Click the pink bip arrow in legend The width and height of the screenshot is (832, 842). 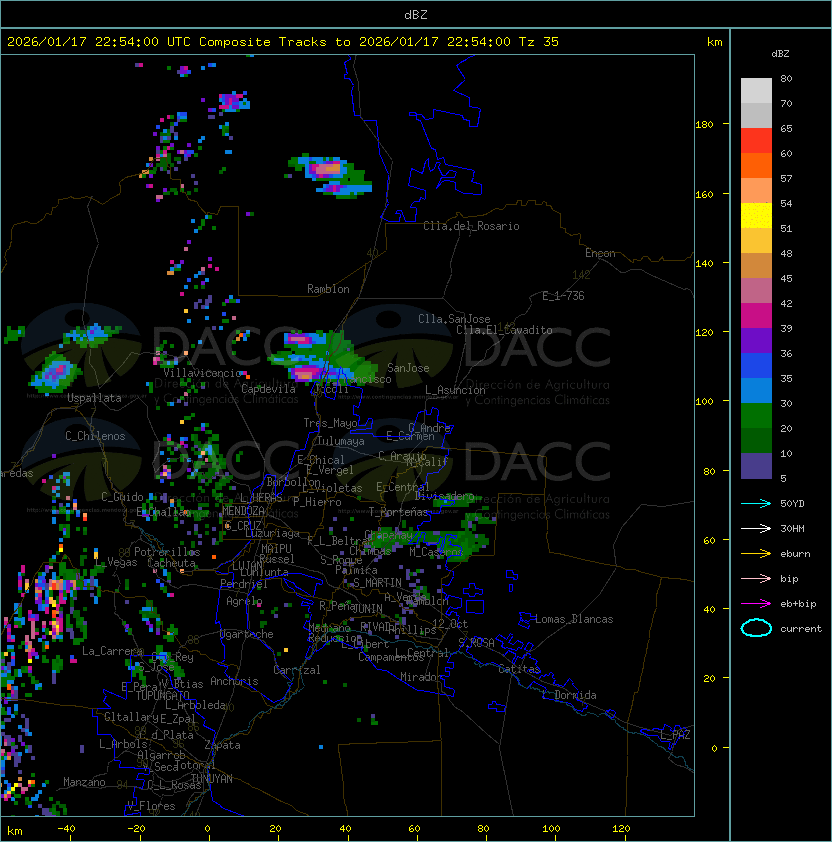[x=756, y=578]
